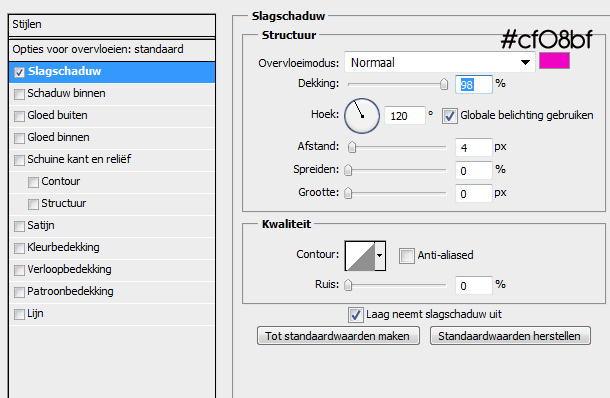Click the Grootte slider handle
This screenshot has height=398, width=610.
[348, 193]
